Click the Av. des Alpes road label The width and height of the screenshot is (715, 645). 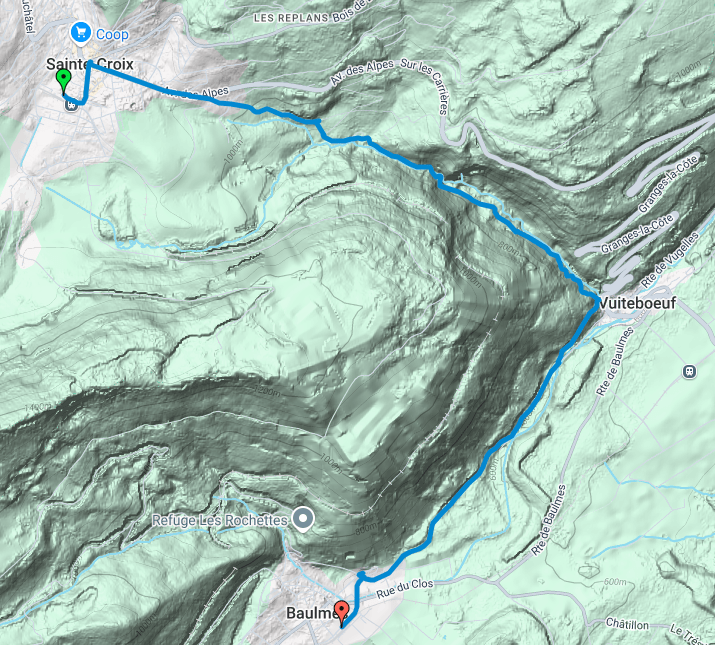(362, 72)
